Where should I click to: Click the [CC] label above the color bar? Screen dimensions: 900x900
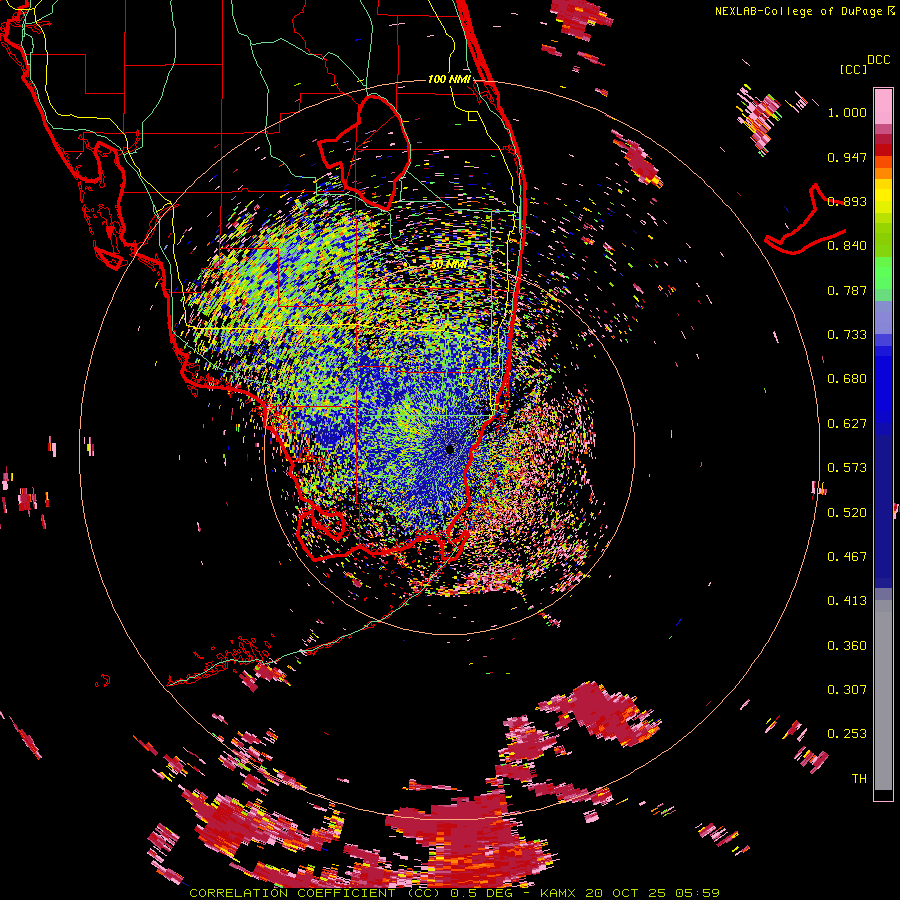(x=853, y=69)
